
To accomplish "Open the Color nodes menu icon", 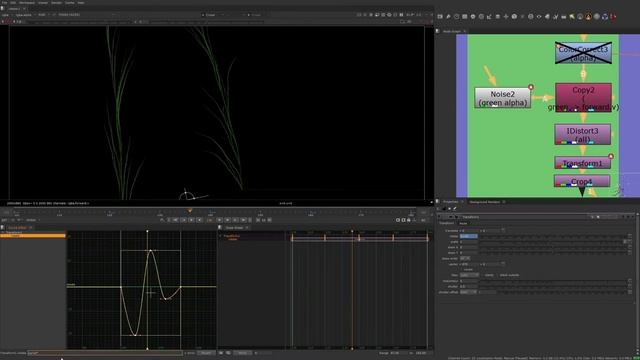I will pos(473,17).
